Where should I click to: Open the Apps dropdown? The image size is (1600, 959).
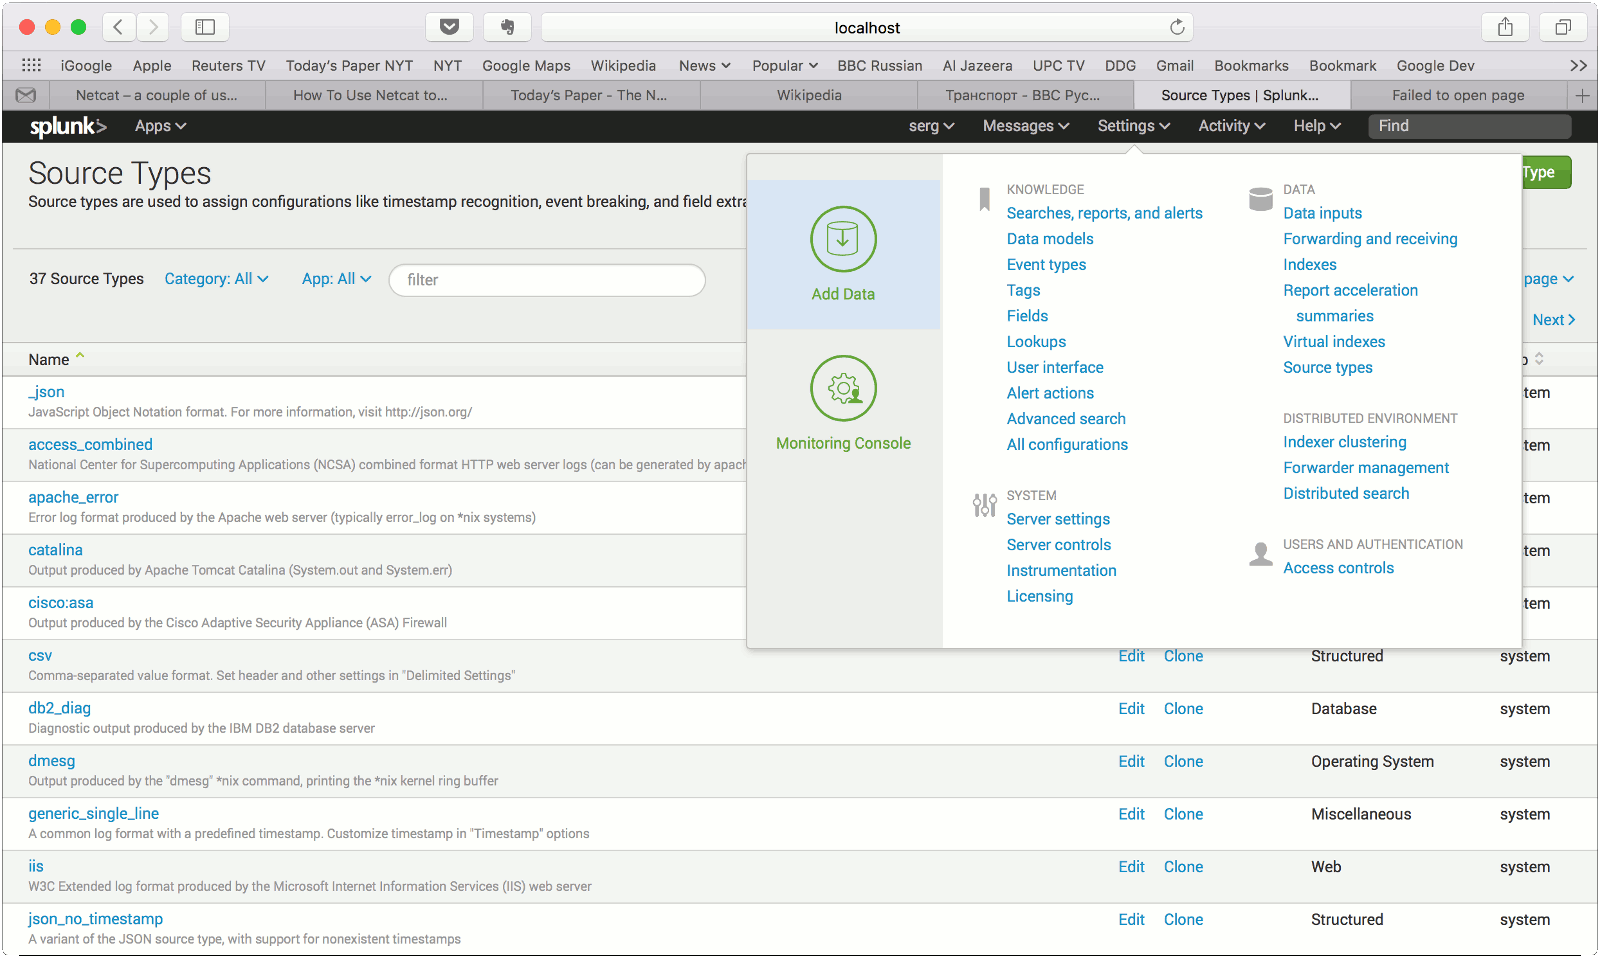click(160, 126)
